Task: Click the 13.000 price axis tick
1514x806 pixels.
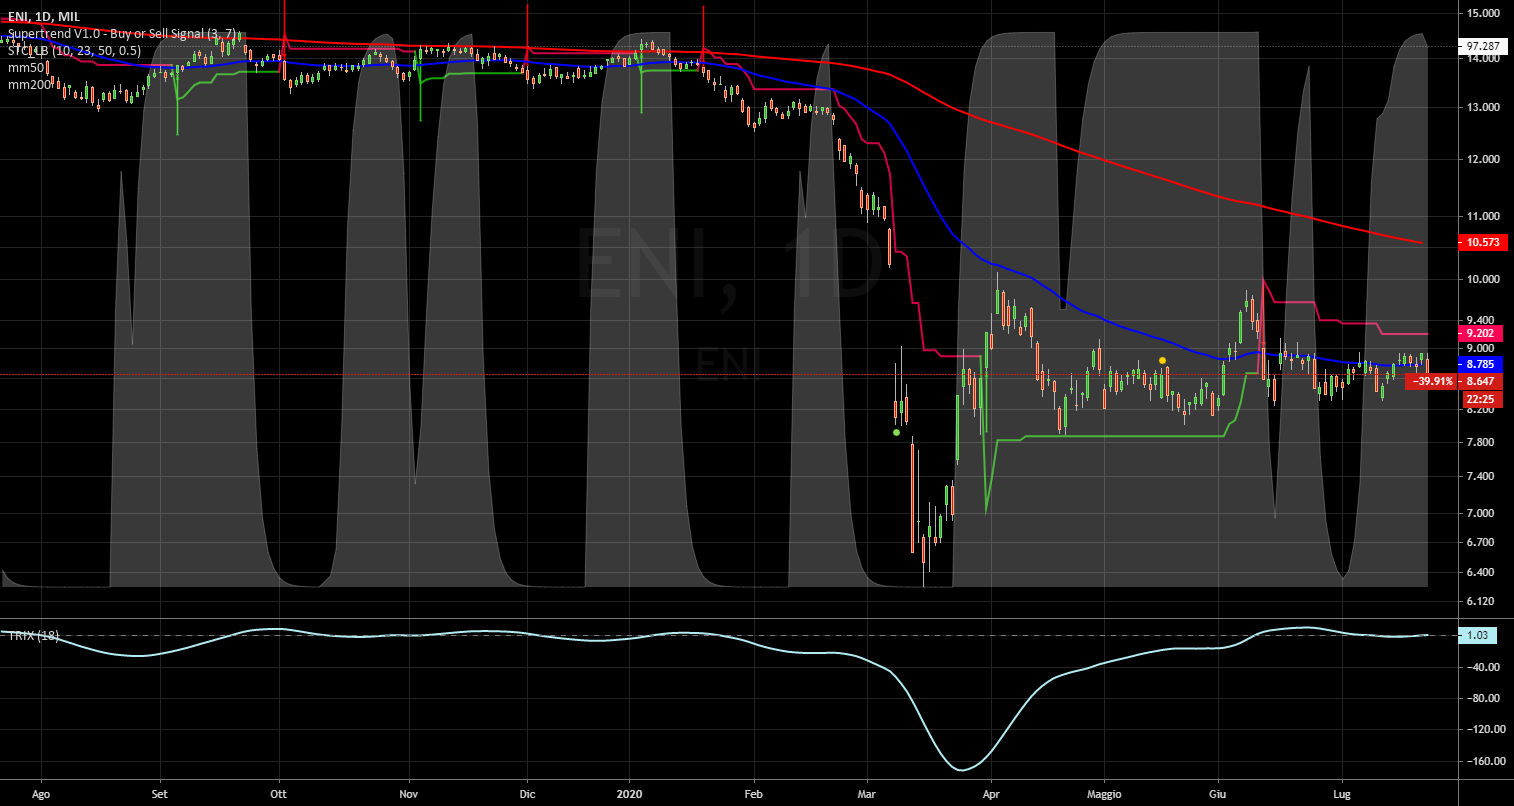Action: point(1484,107)
